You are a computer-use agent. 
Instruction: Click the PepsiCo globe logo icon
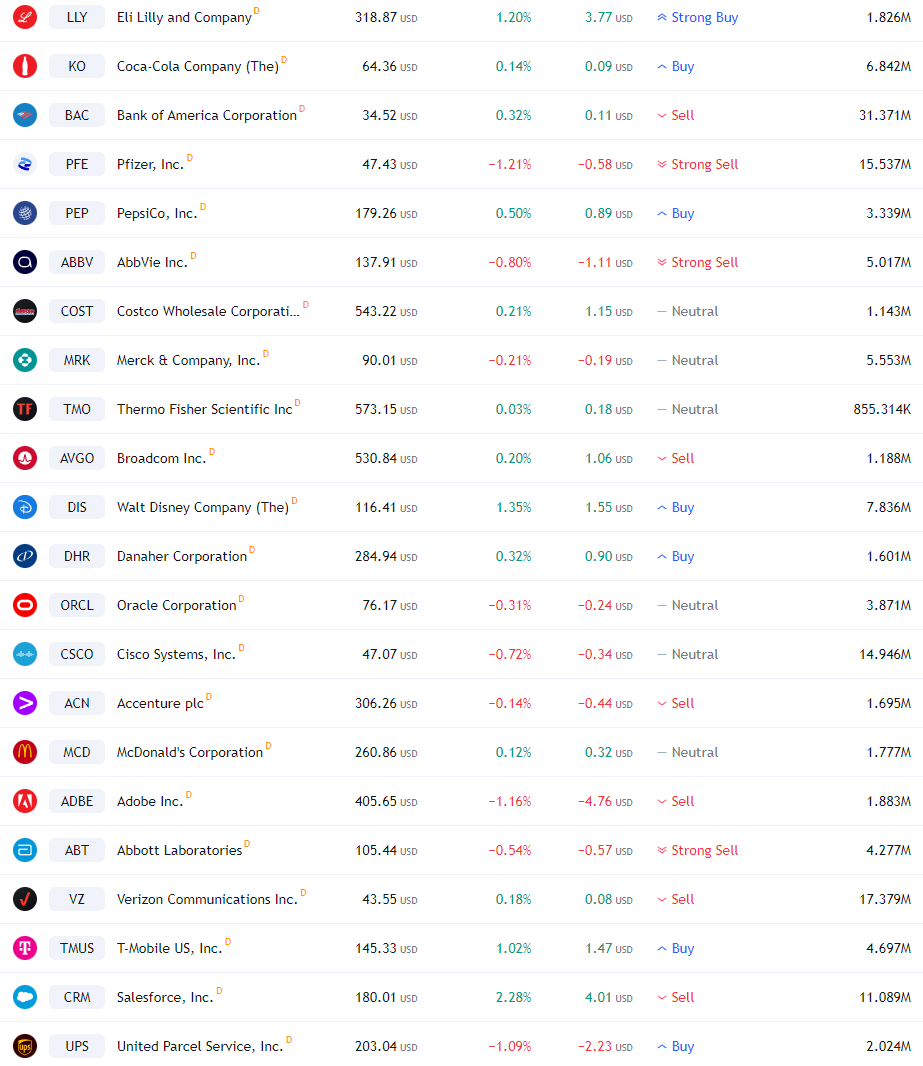coord(25,213)
